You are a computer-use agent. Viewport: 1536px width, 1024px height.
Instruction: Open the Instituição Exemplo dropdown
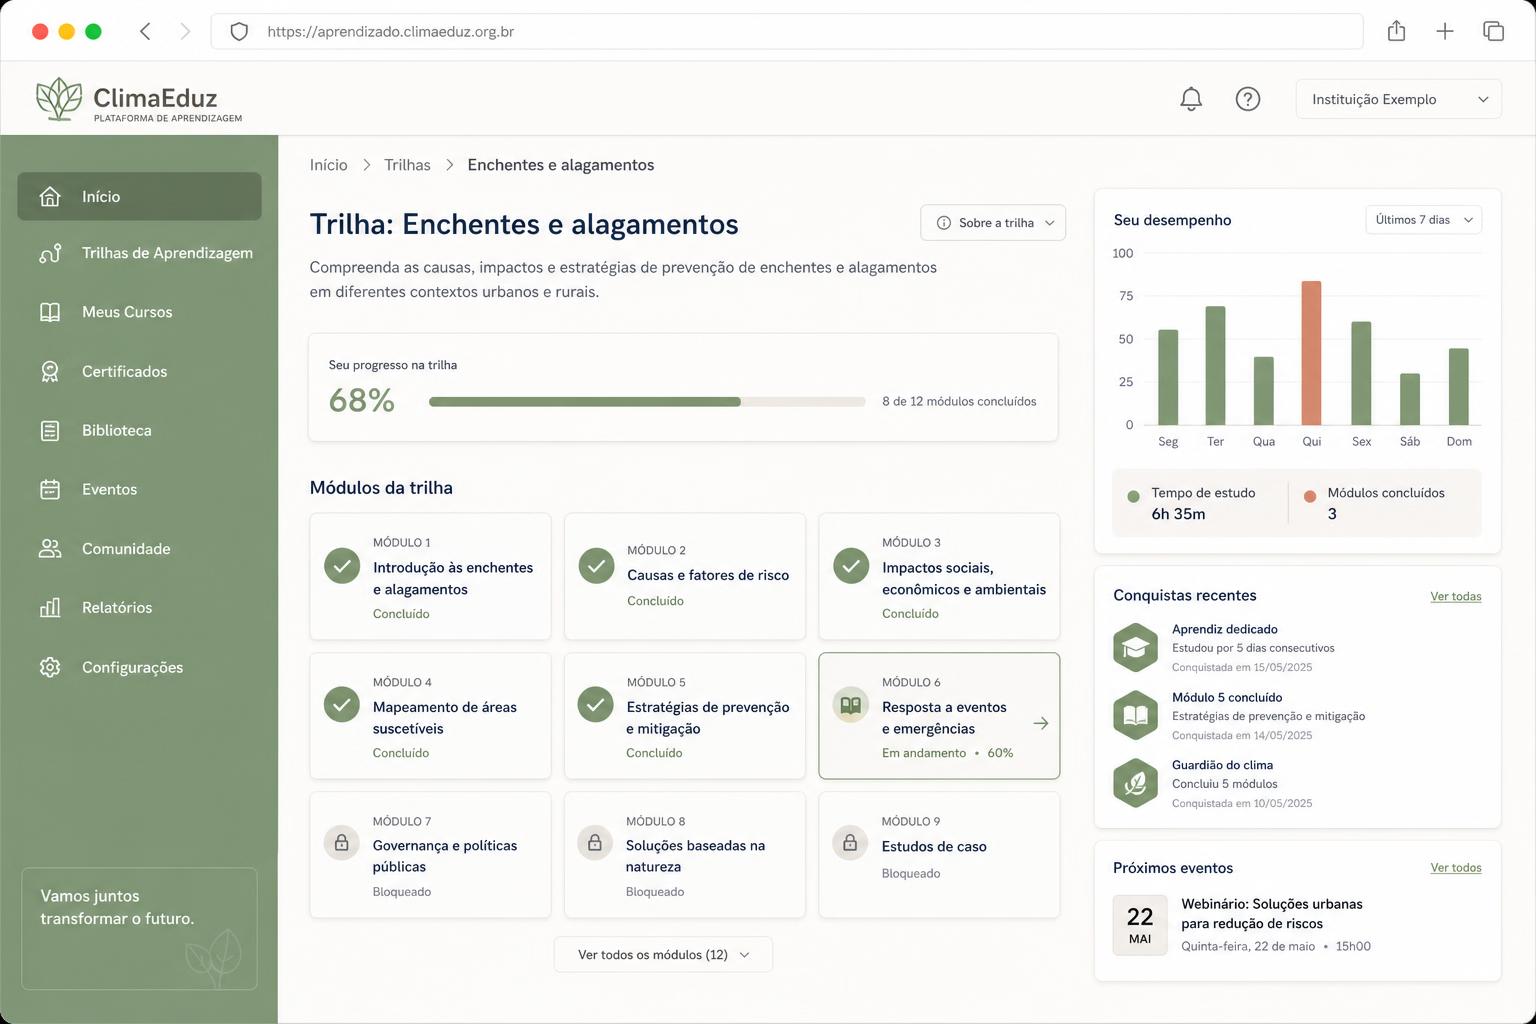1398,99
